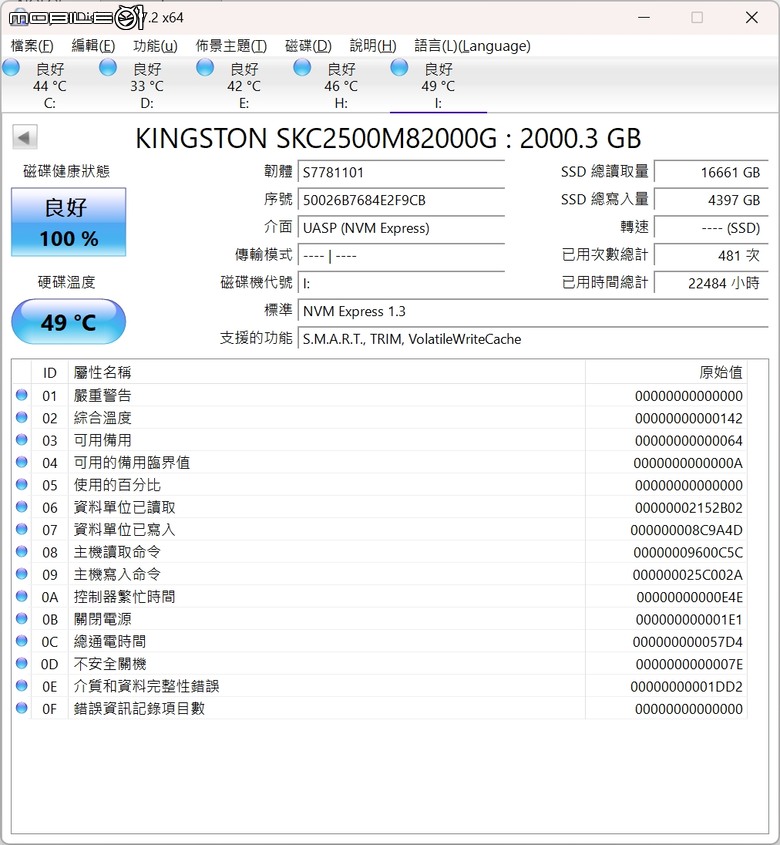The height and width of the screenshot is (845, 780).
Task: Select raw value 0000000001DD2
Action: [686, 687]
